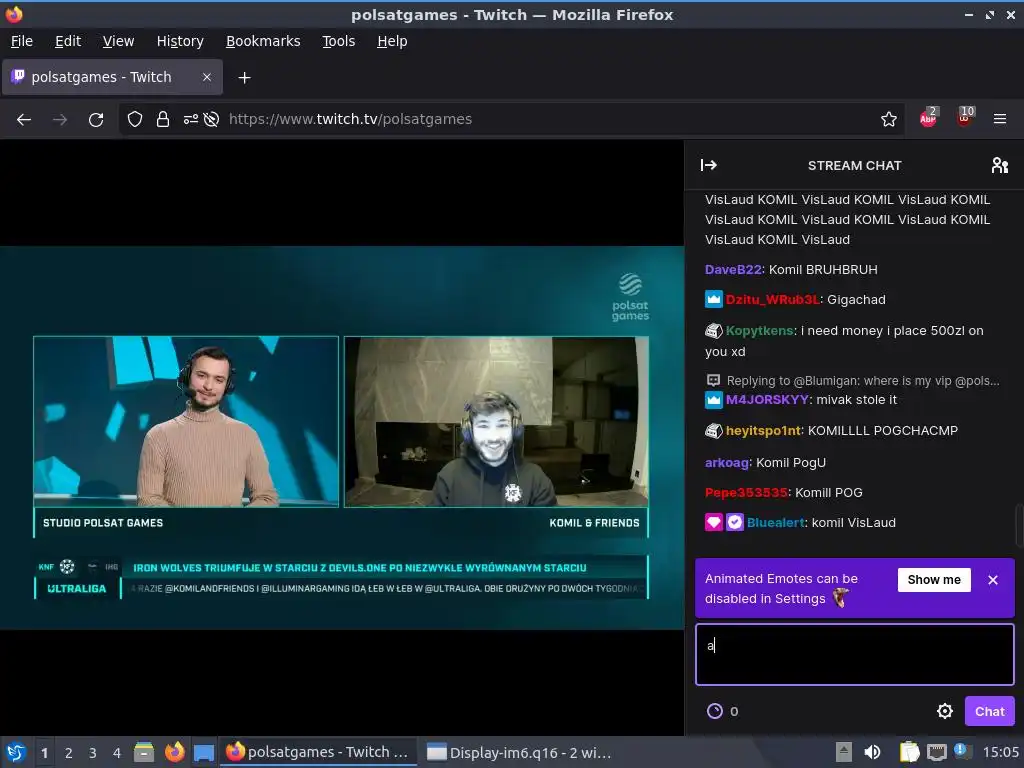Open the taskbar start menu icon
This screenshot has width=1024, height=768.
16,752
